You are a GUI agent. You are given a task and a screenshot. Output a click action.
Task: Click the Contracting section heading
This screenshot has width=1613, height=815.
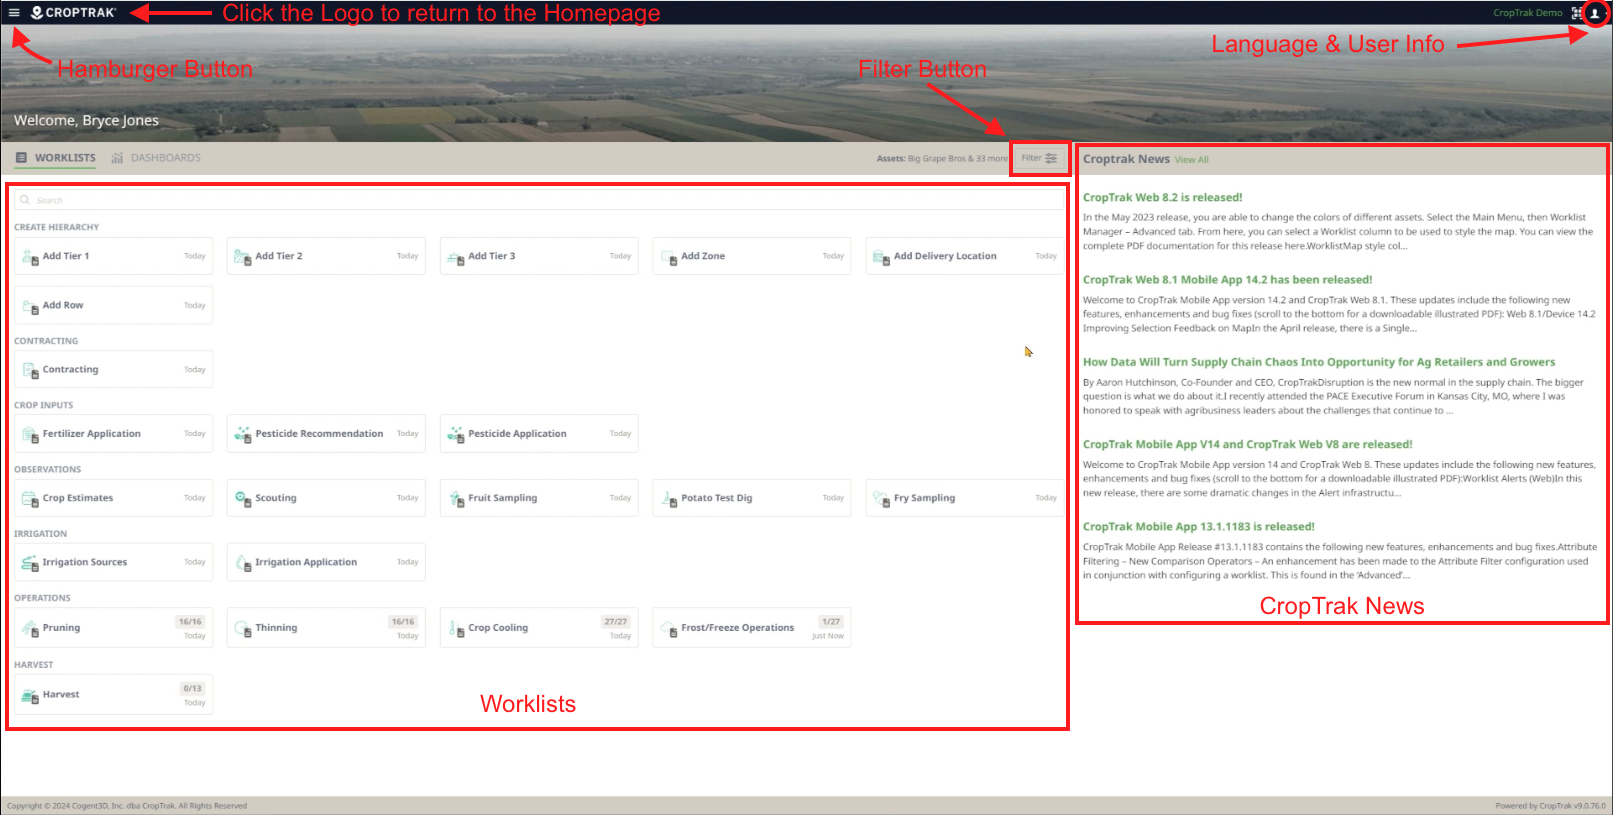pyautogui.click(x=46, y=341)
